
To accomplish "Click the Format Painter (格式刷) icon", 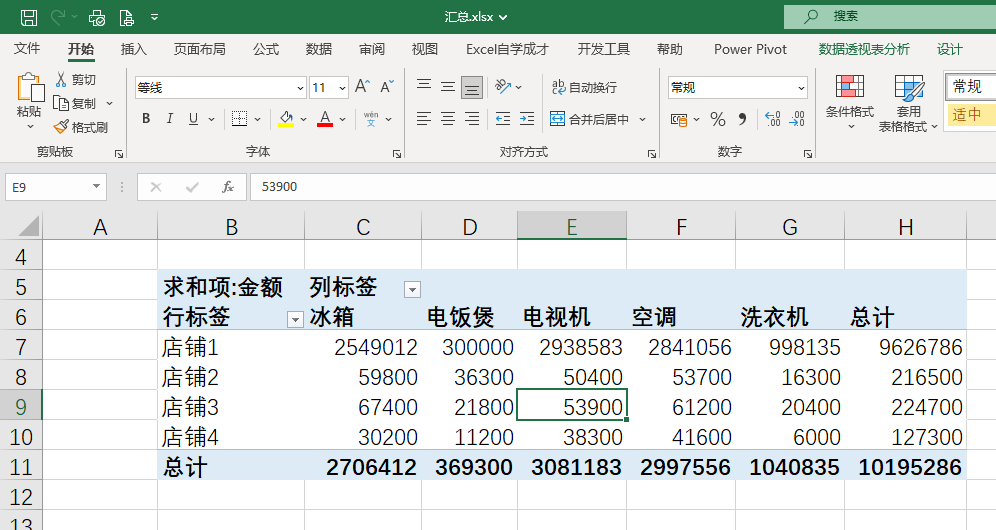I will [61, 127].
